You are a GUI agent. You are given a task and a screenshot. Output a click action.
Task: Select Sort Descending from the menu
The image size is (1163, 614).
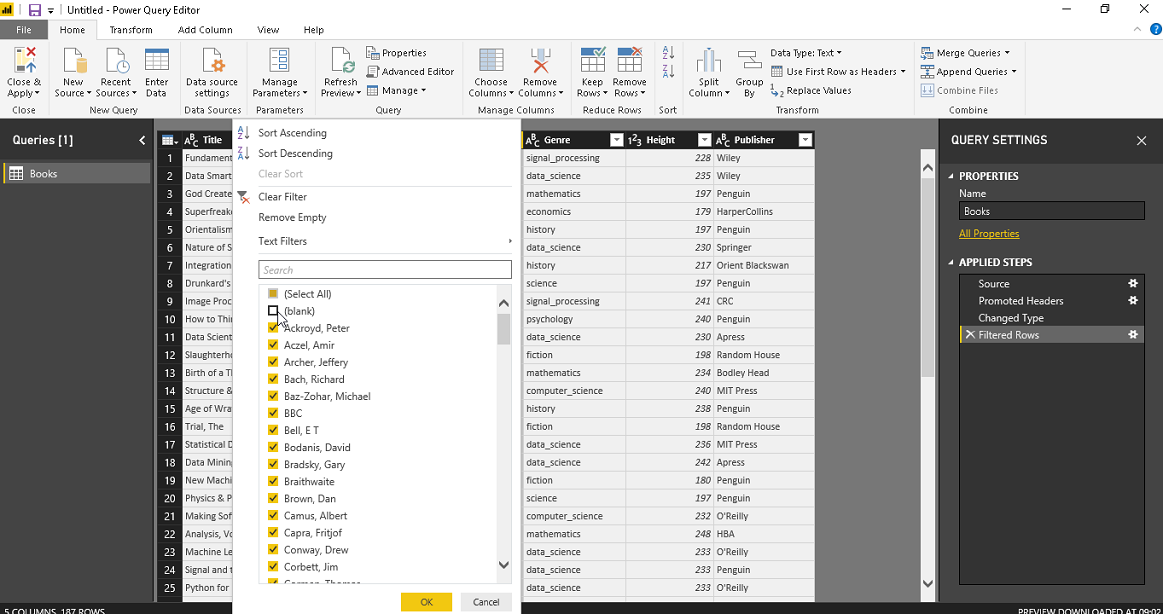tap(295, 153)
